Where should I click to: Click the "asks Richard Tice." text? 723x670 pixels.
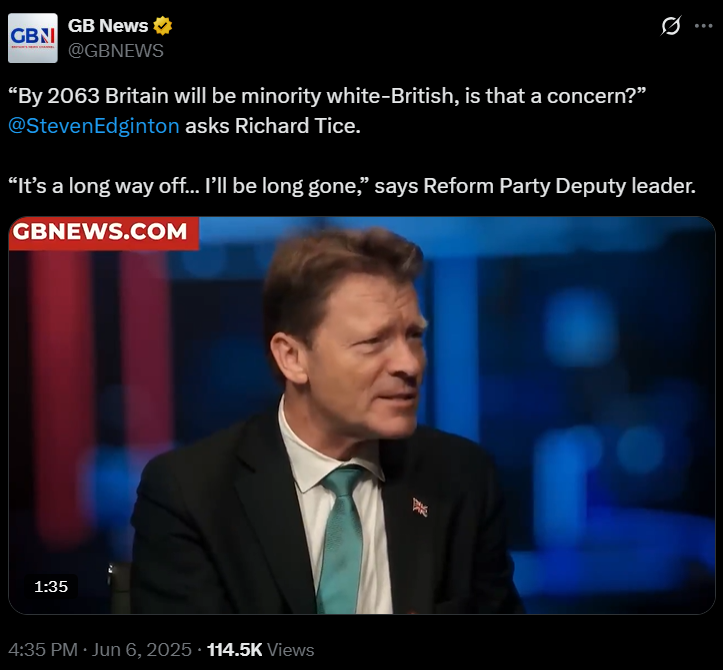pos(273,126)
